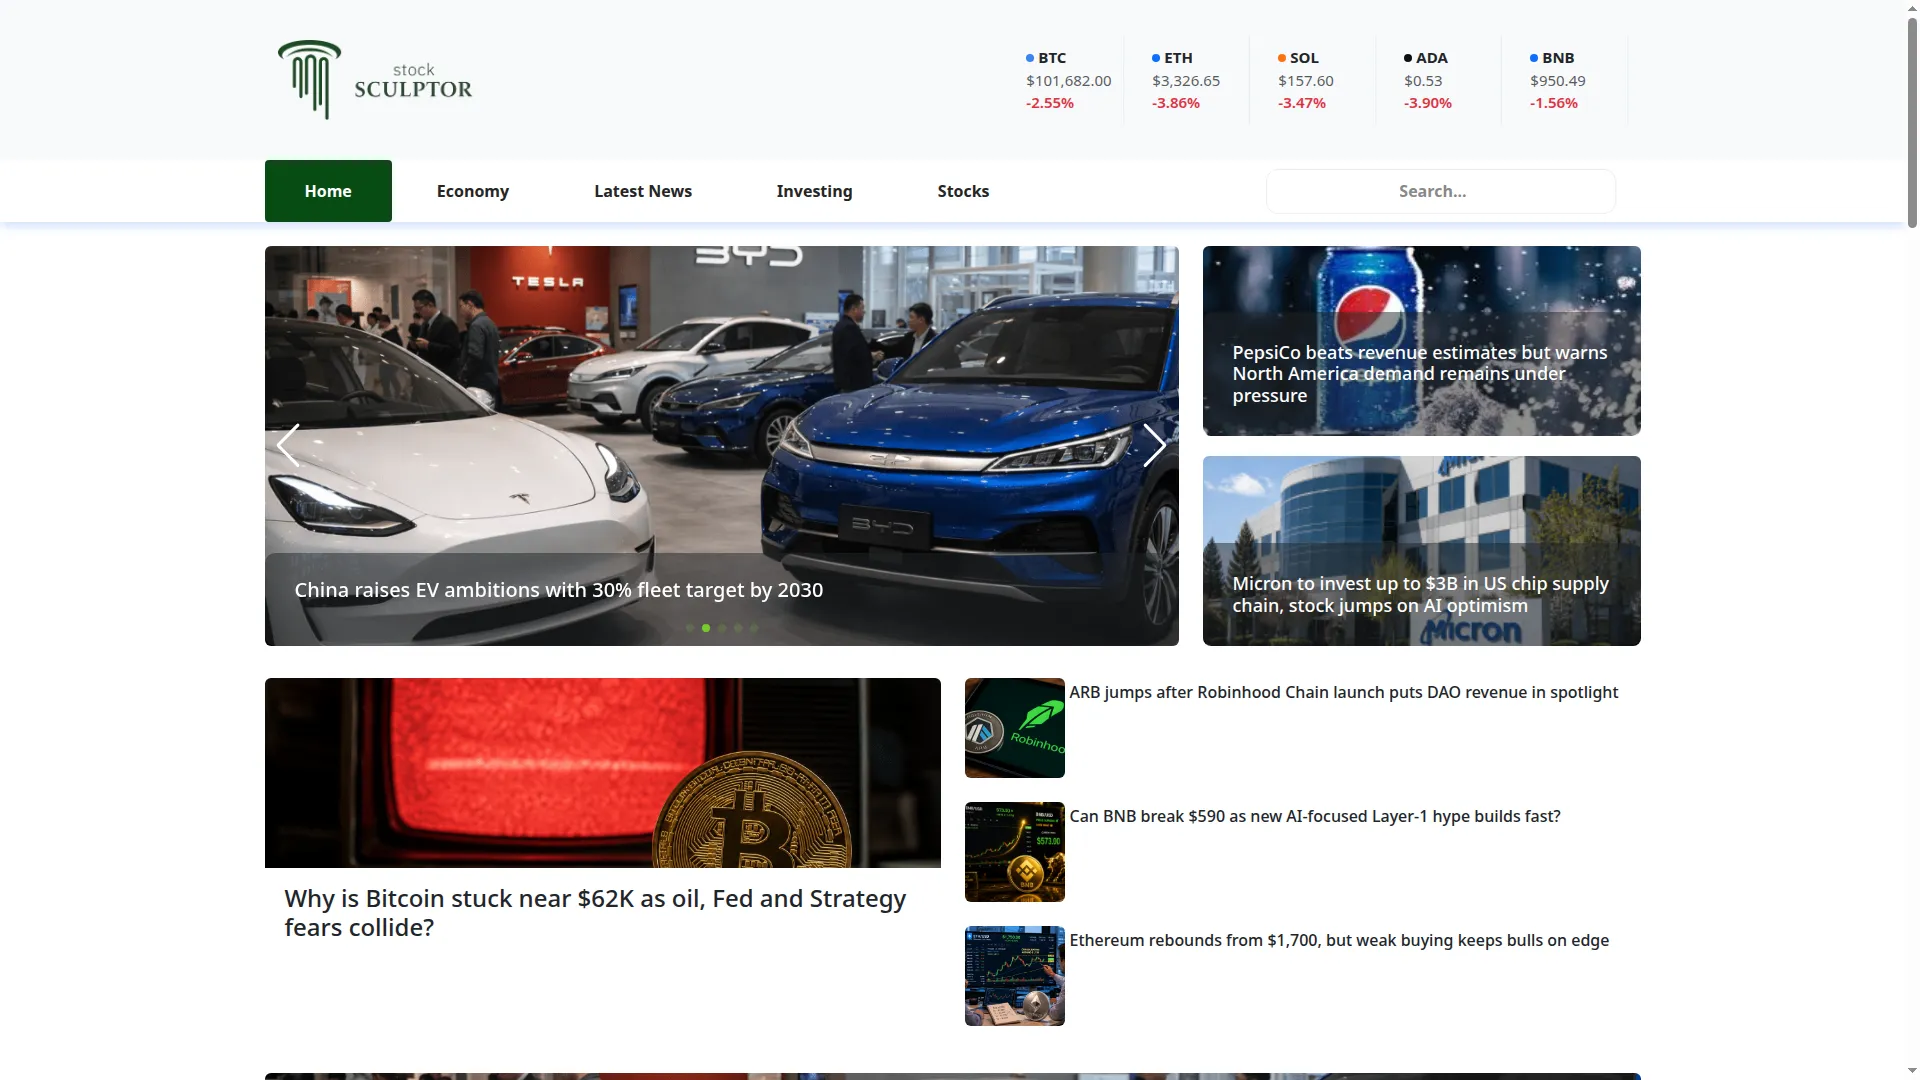Screen dimensions: 1920x1080
Task: Click ETH price $3,326.65
Action: click(x=1186, y=81)
